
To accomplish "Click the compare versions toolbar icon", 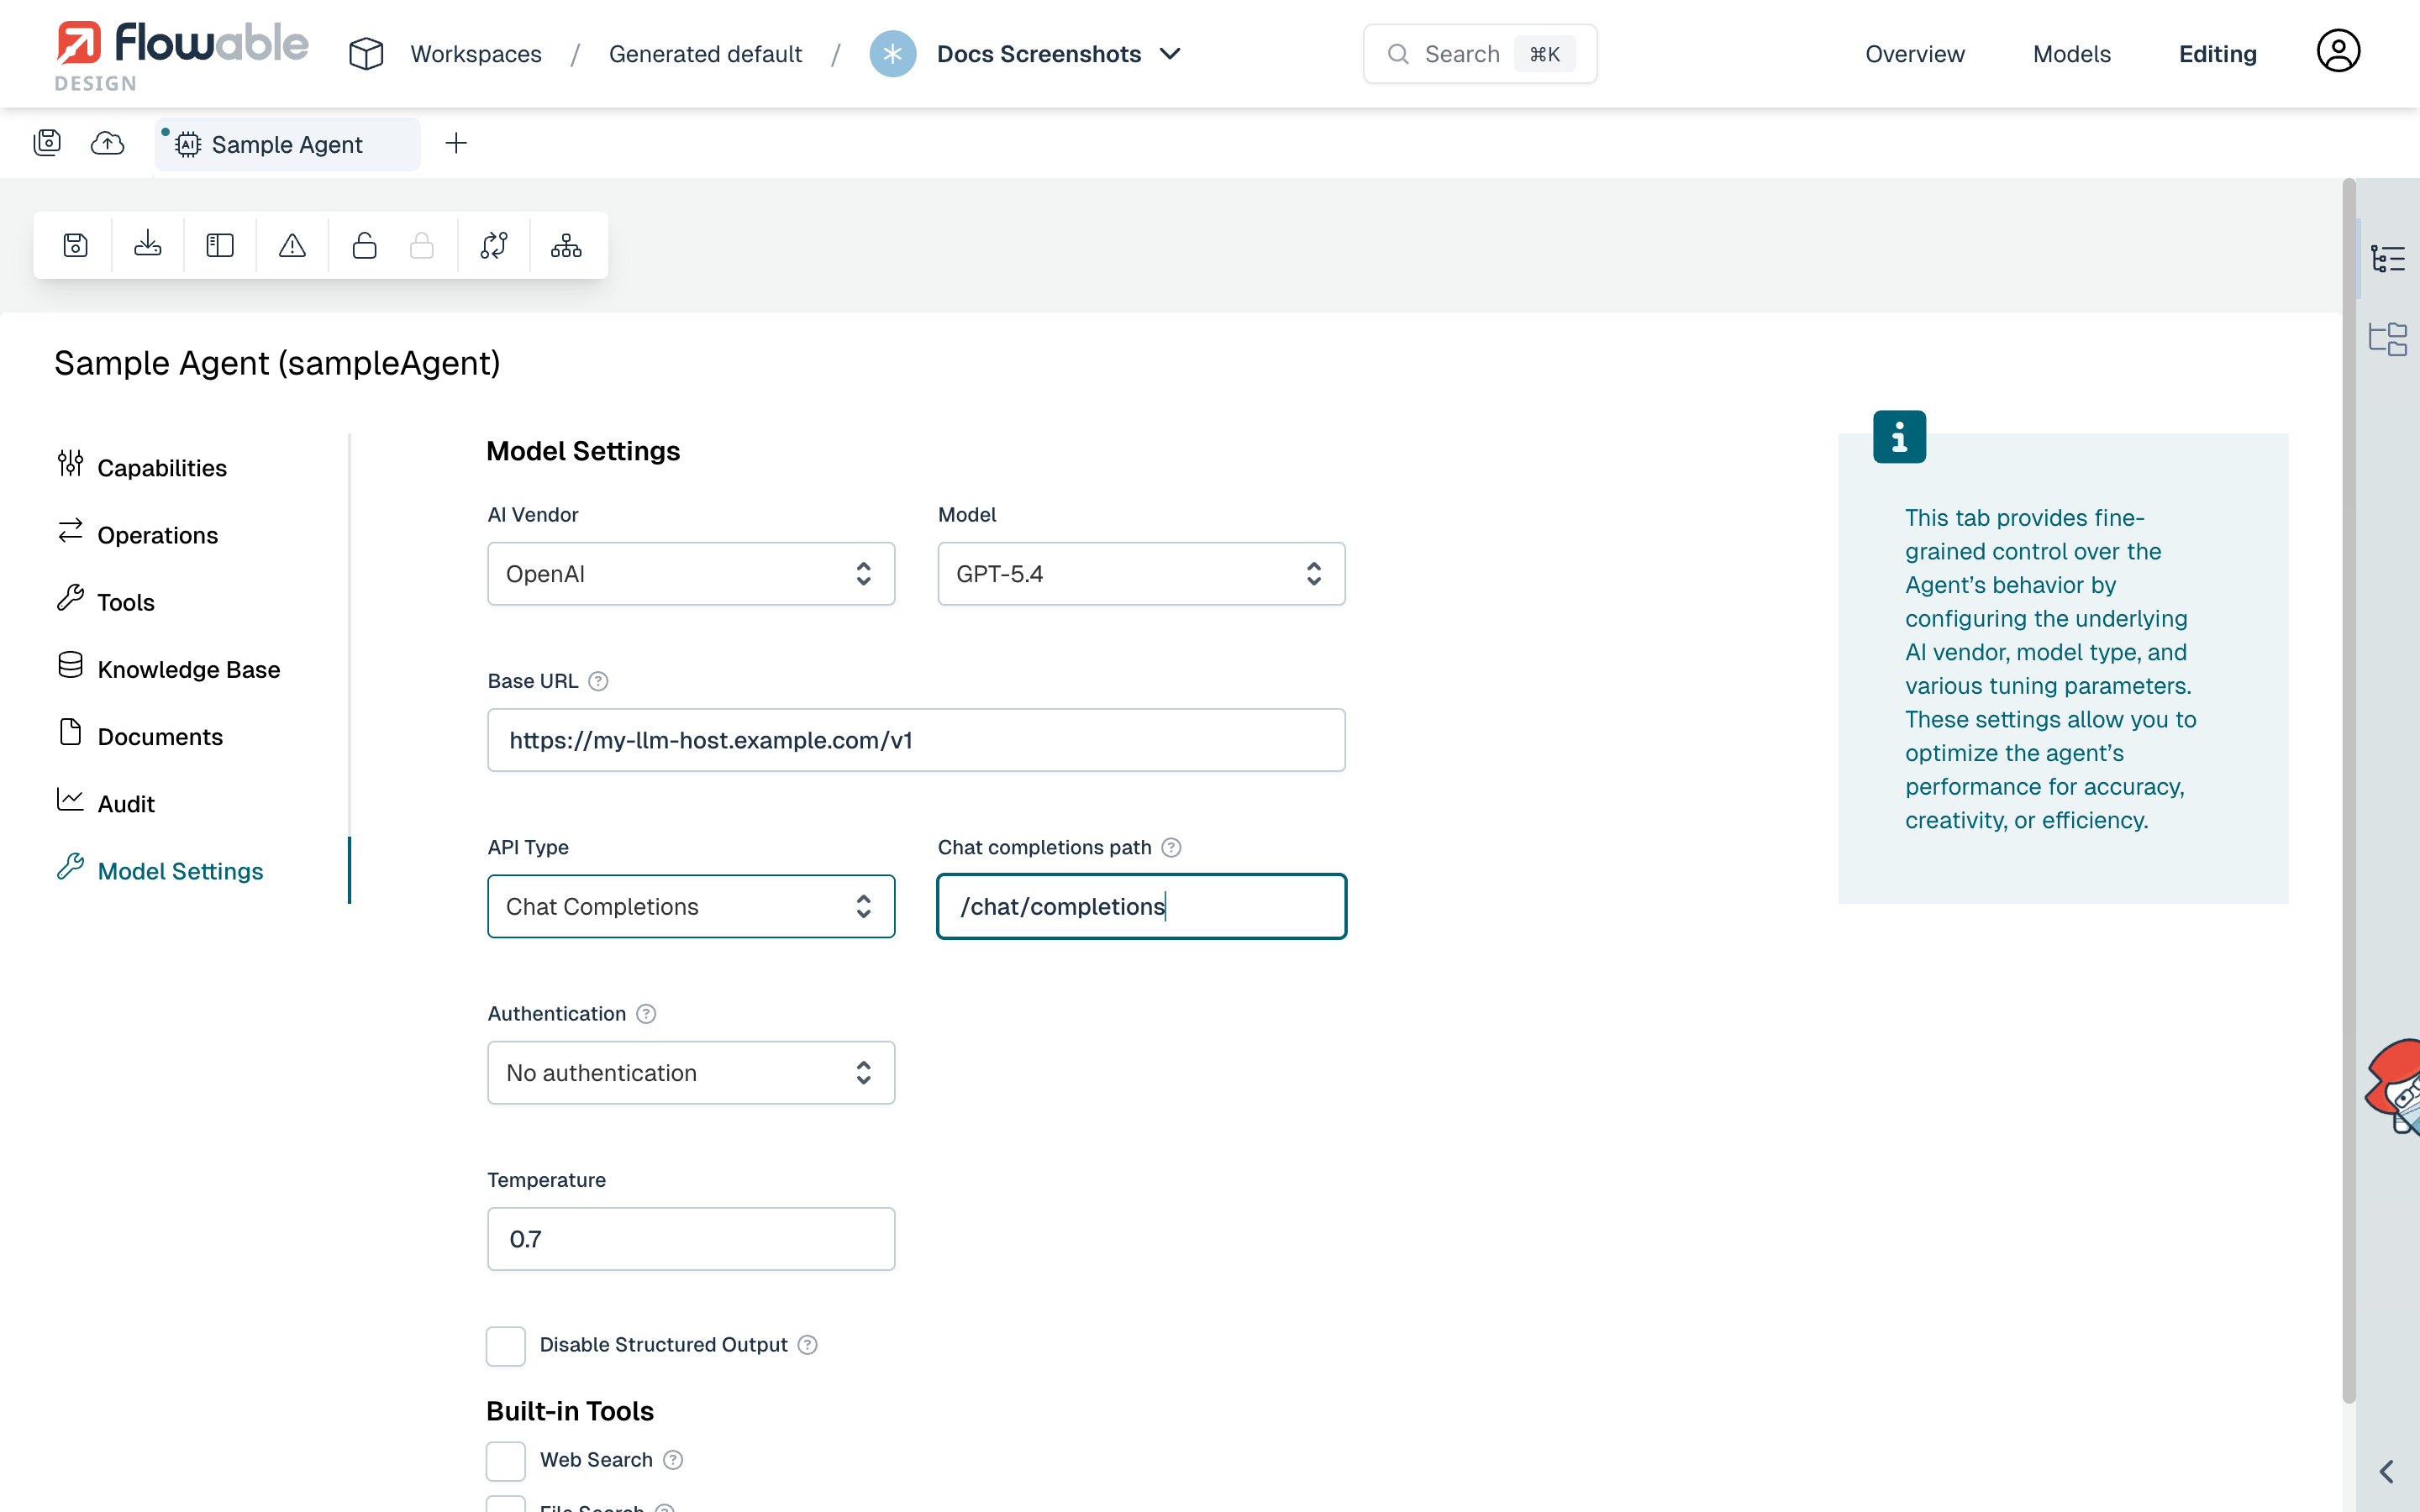I will (494, 245).
